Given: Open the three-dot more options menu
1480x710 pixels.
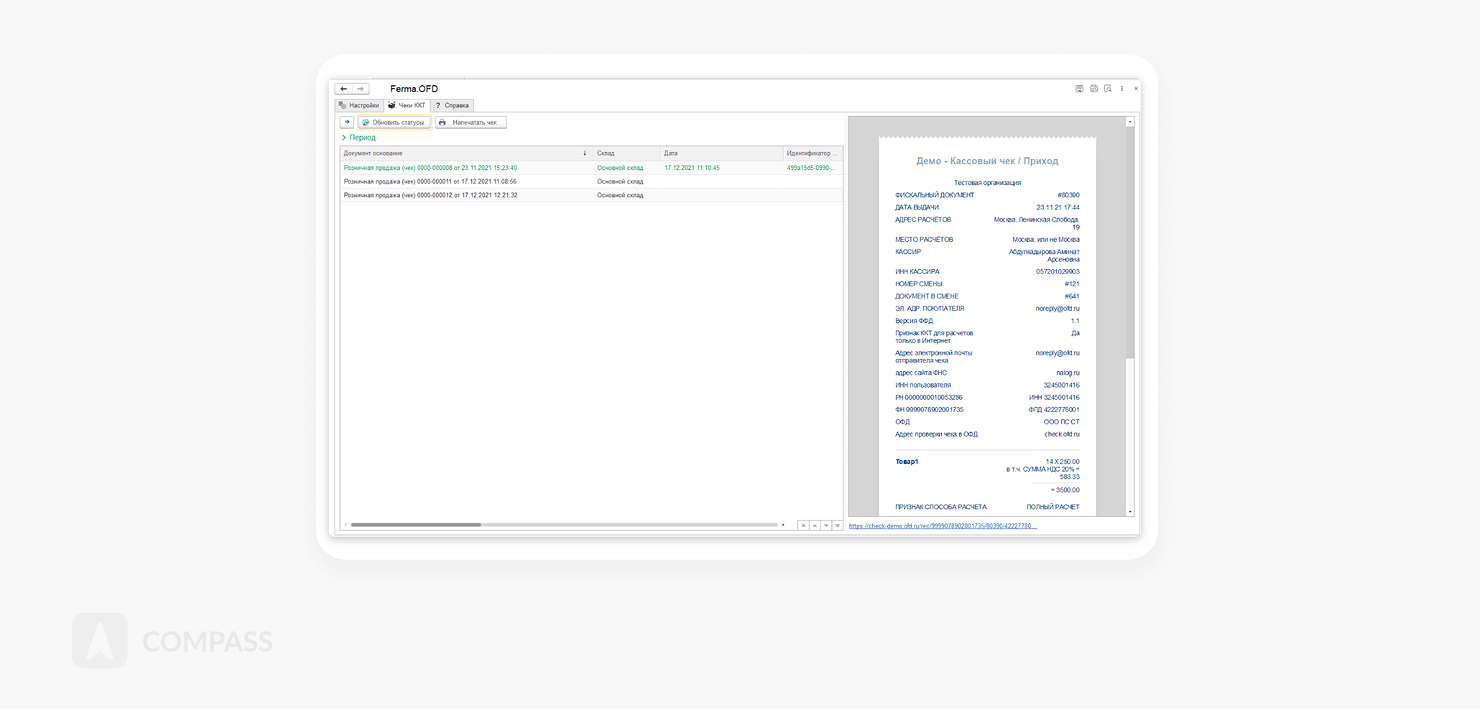Looking at the screenshot, I should point(1122,89).
